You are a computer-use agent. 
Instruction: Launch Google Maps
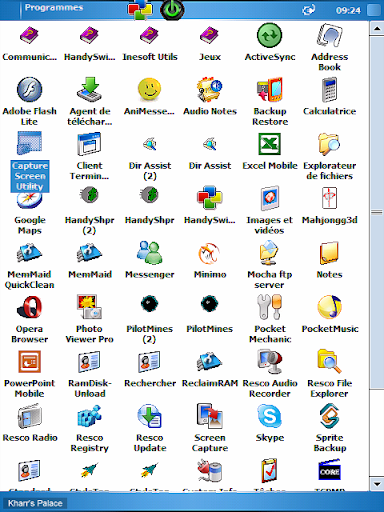point(29,200)
